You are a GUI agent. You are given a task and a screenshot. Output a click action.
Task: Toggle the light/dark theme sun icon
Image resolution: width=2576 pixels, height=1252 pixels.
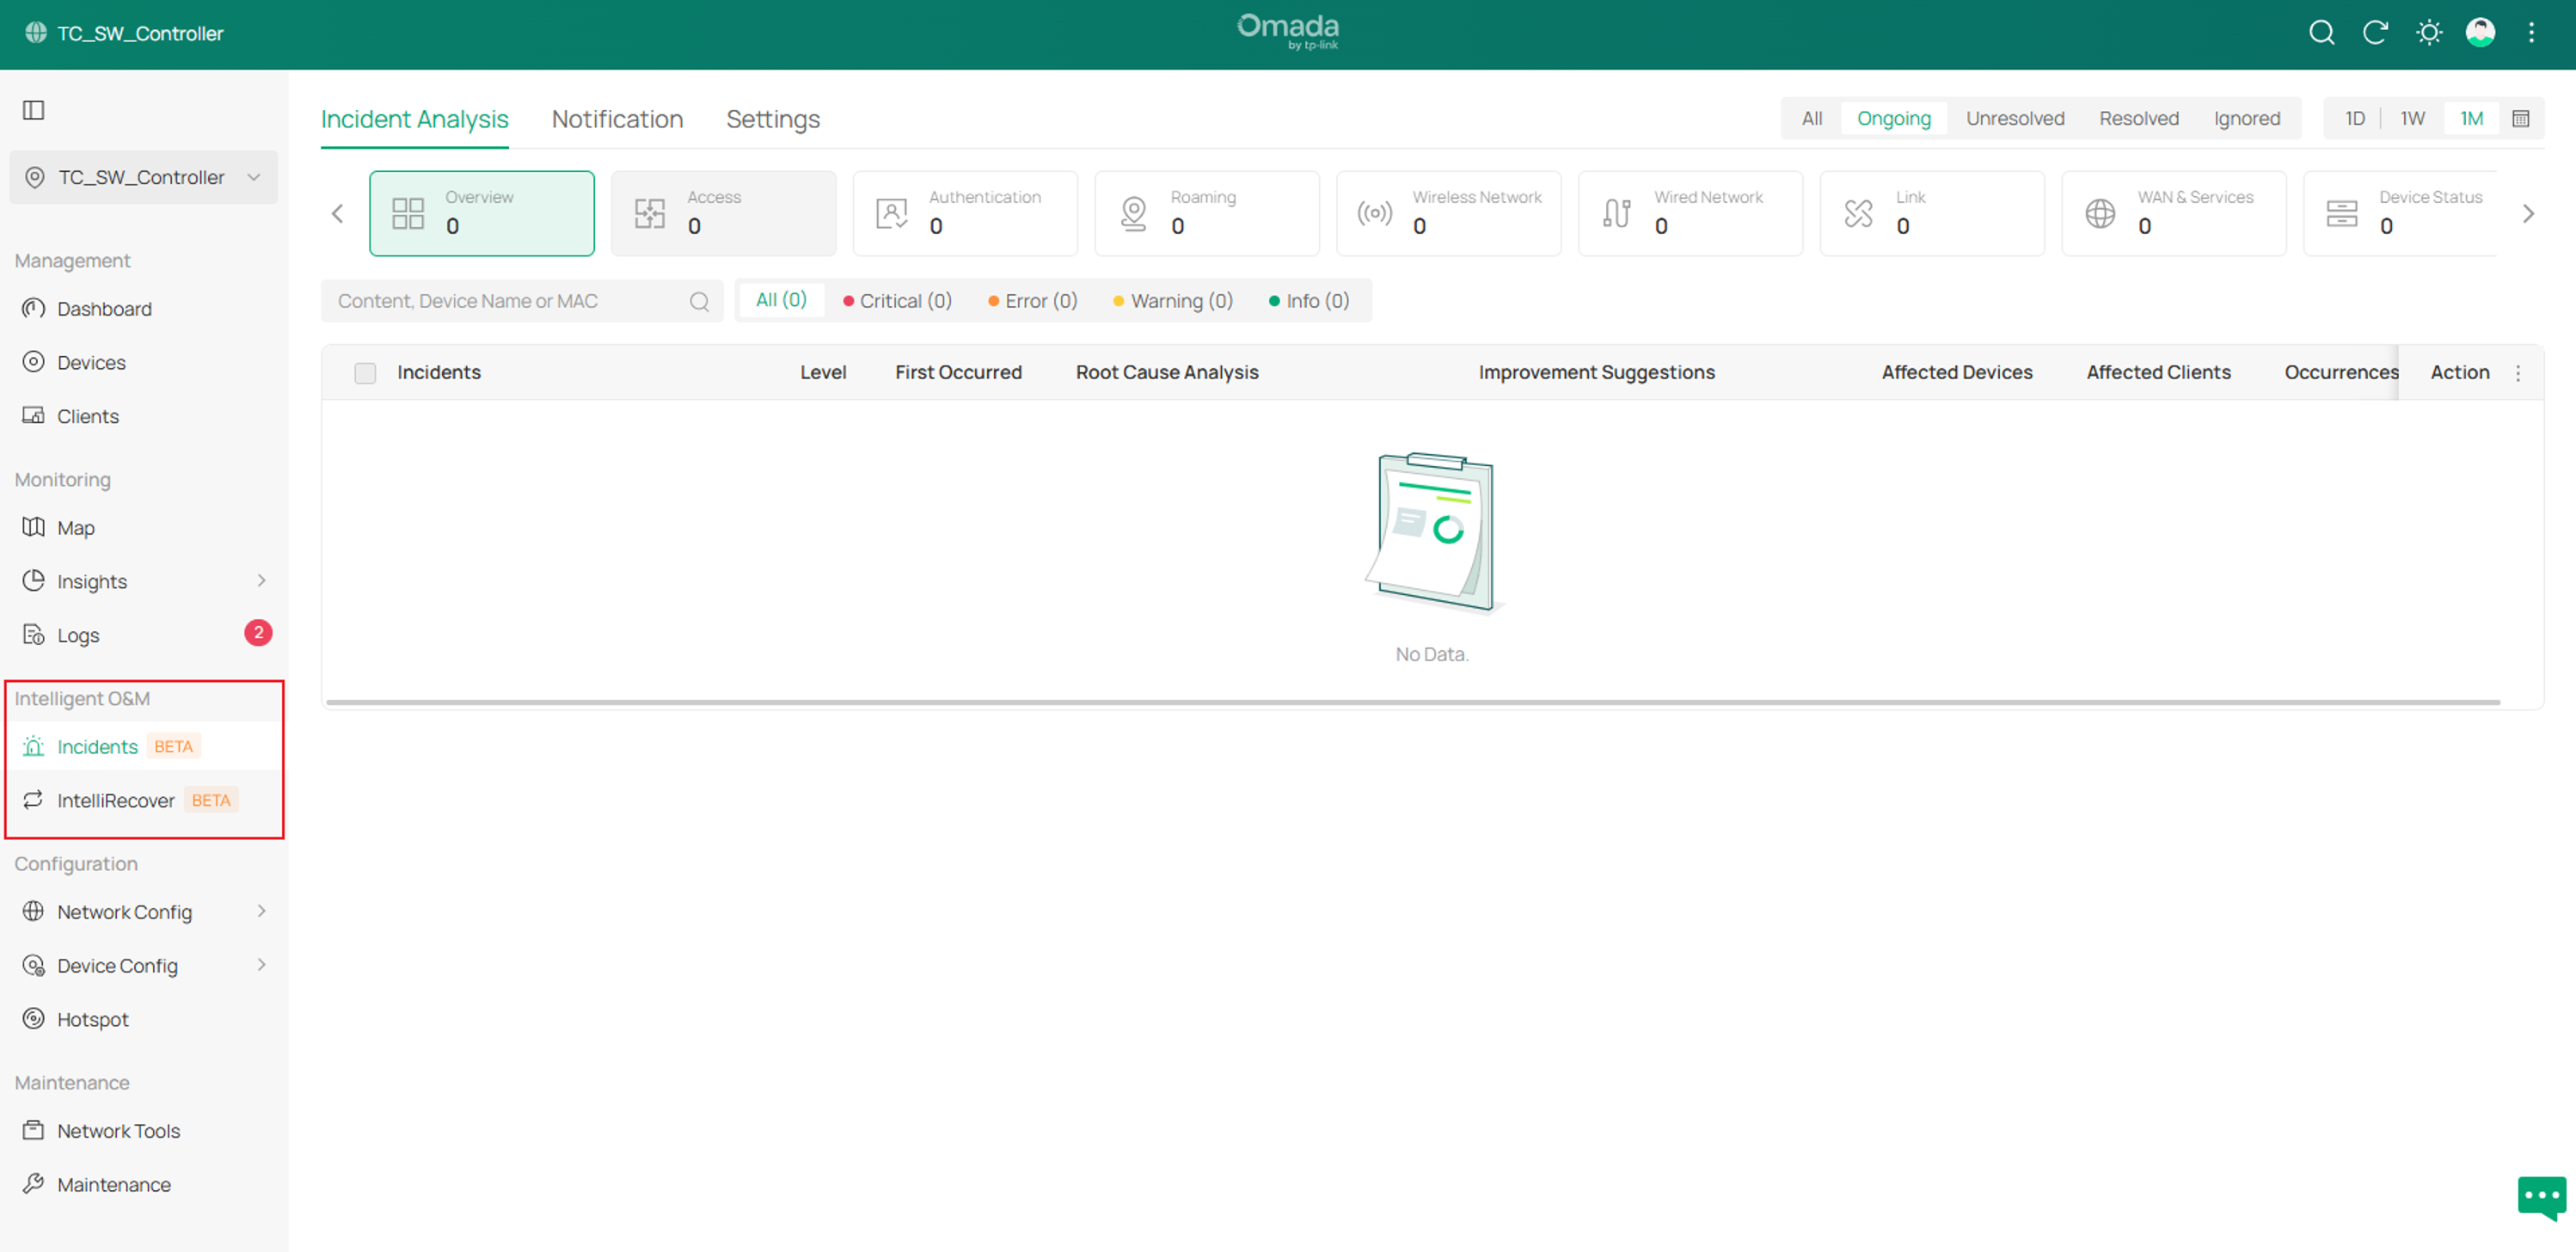click(2428, 33)
